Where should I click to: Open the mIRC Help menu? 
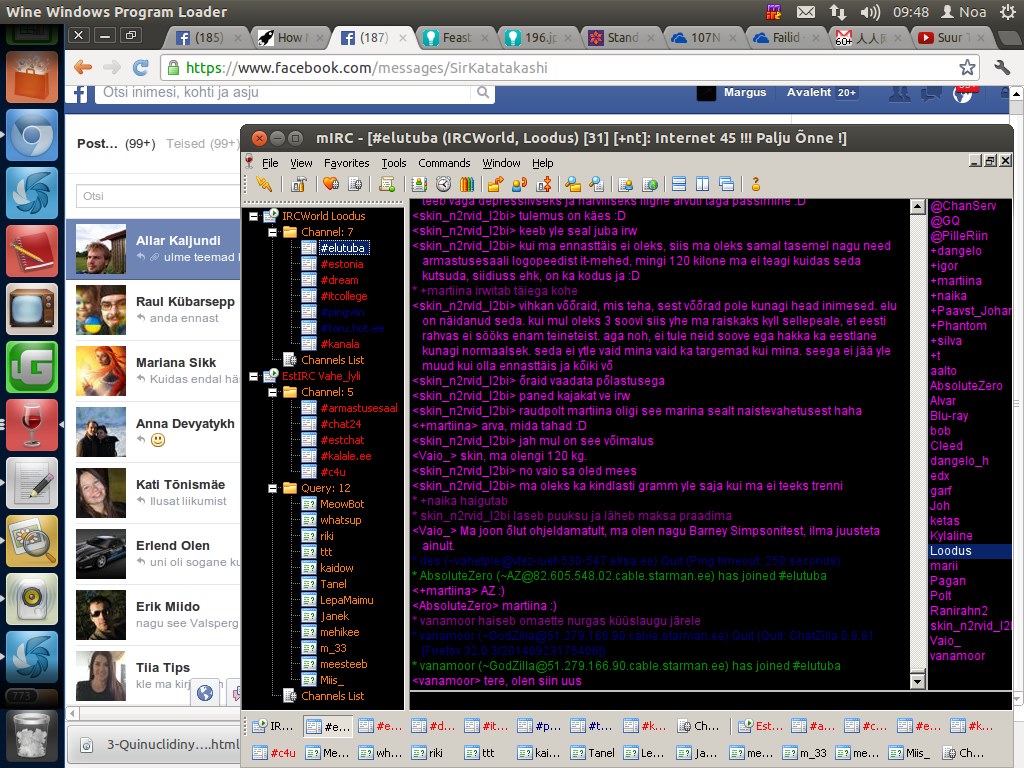point(542,163)
